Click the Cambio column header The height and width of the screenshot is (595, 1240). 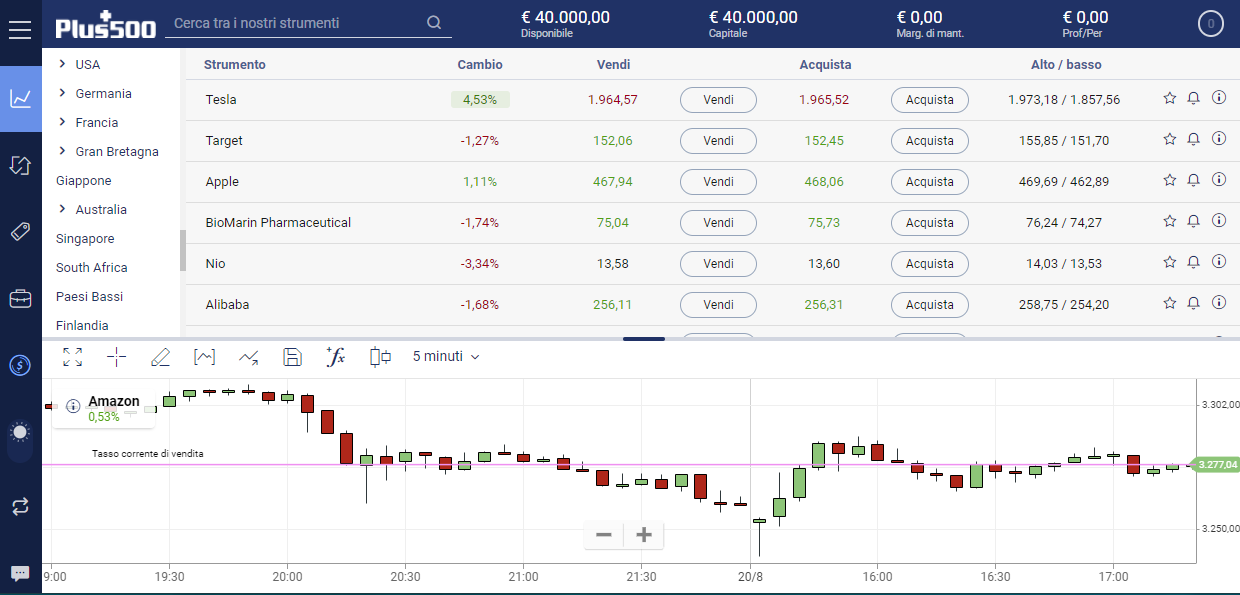point(480,65)
